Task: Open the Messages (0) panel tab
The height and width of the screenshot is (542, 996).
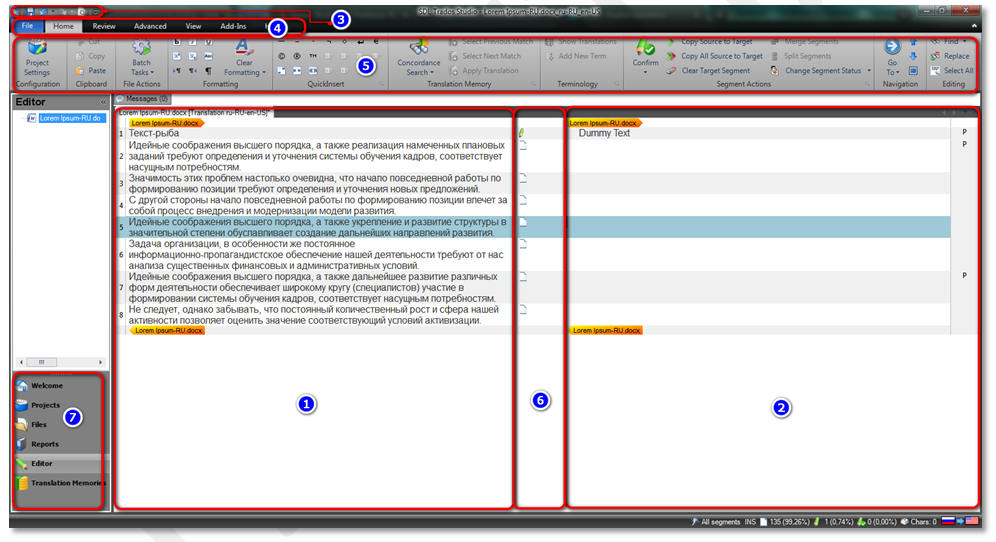Action: point(142,99)
